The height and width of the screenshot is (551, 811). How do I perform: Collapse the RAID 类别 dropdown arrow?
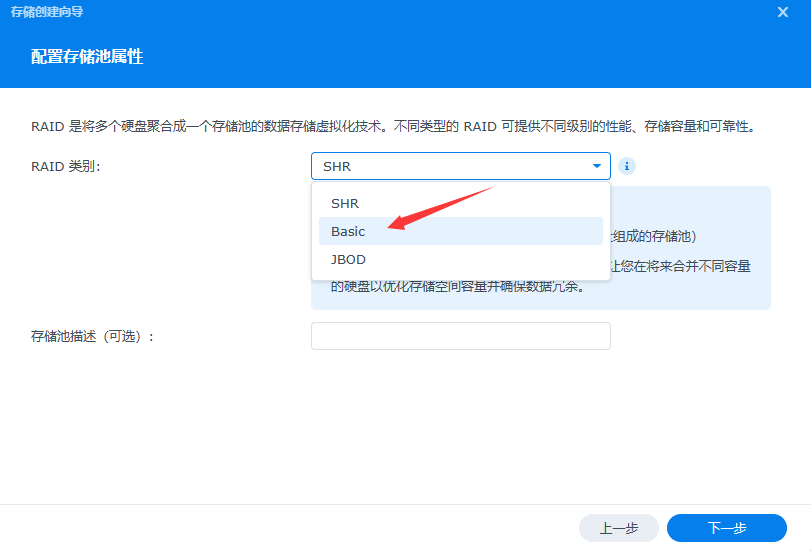tap(596, 166)
